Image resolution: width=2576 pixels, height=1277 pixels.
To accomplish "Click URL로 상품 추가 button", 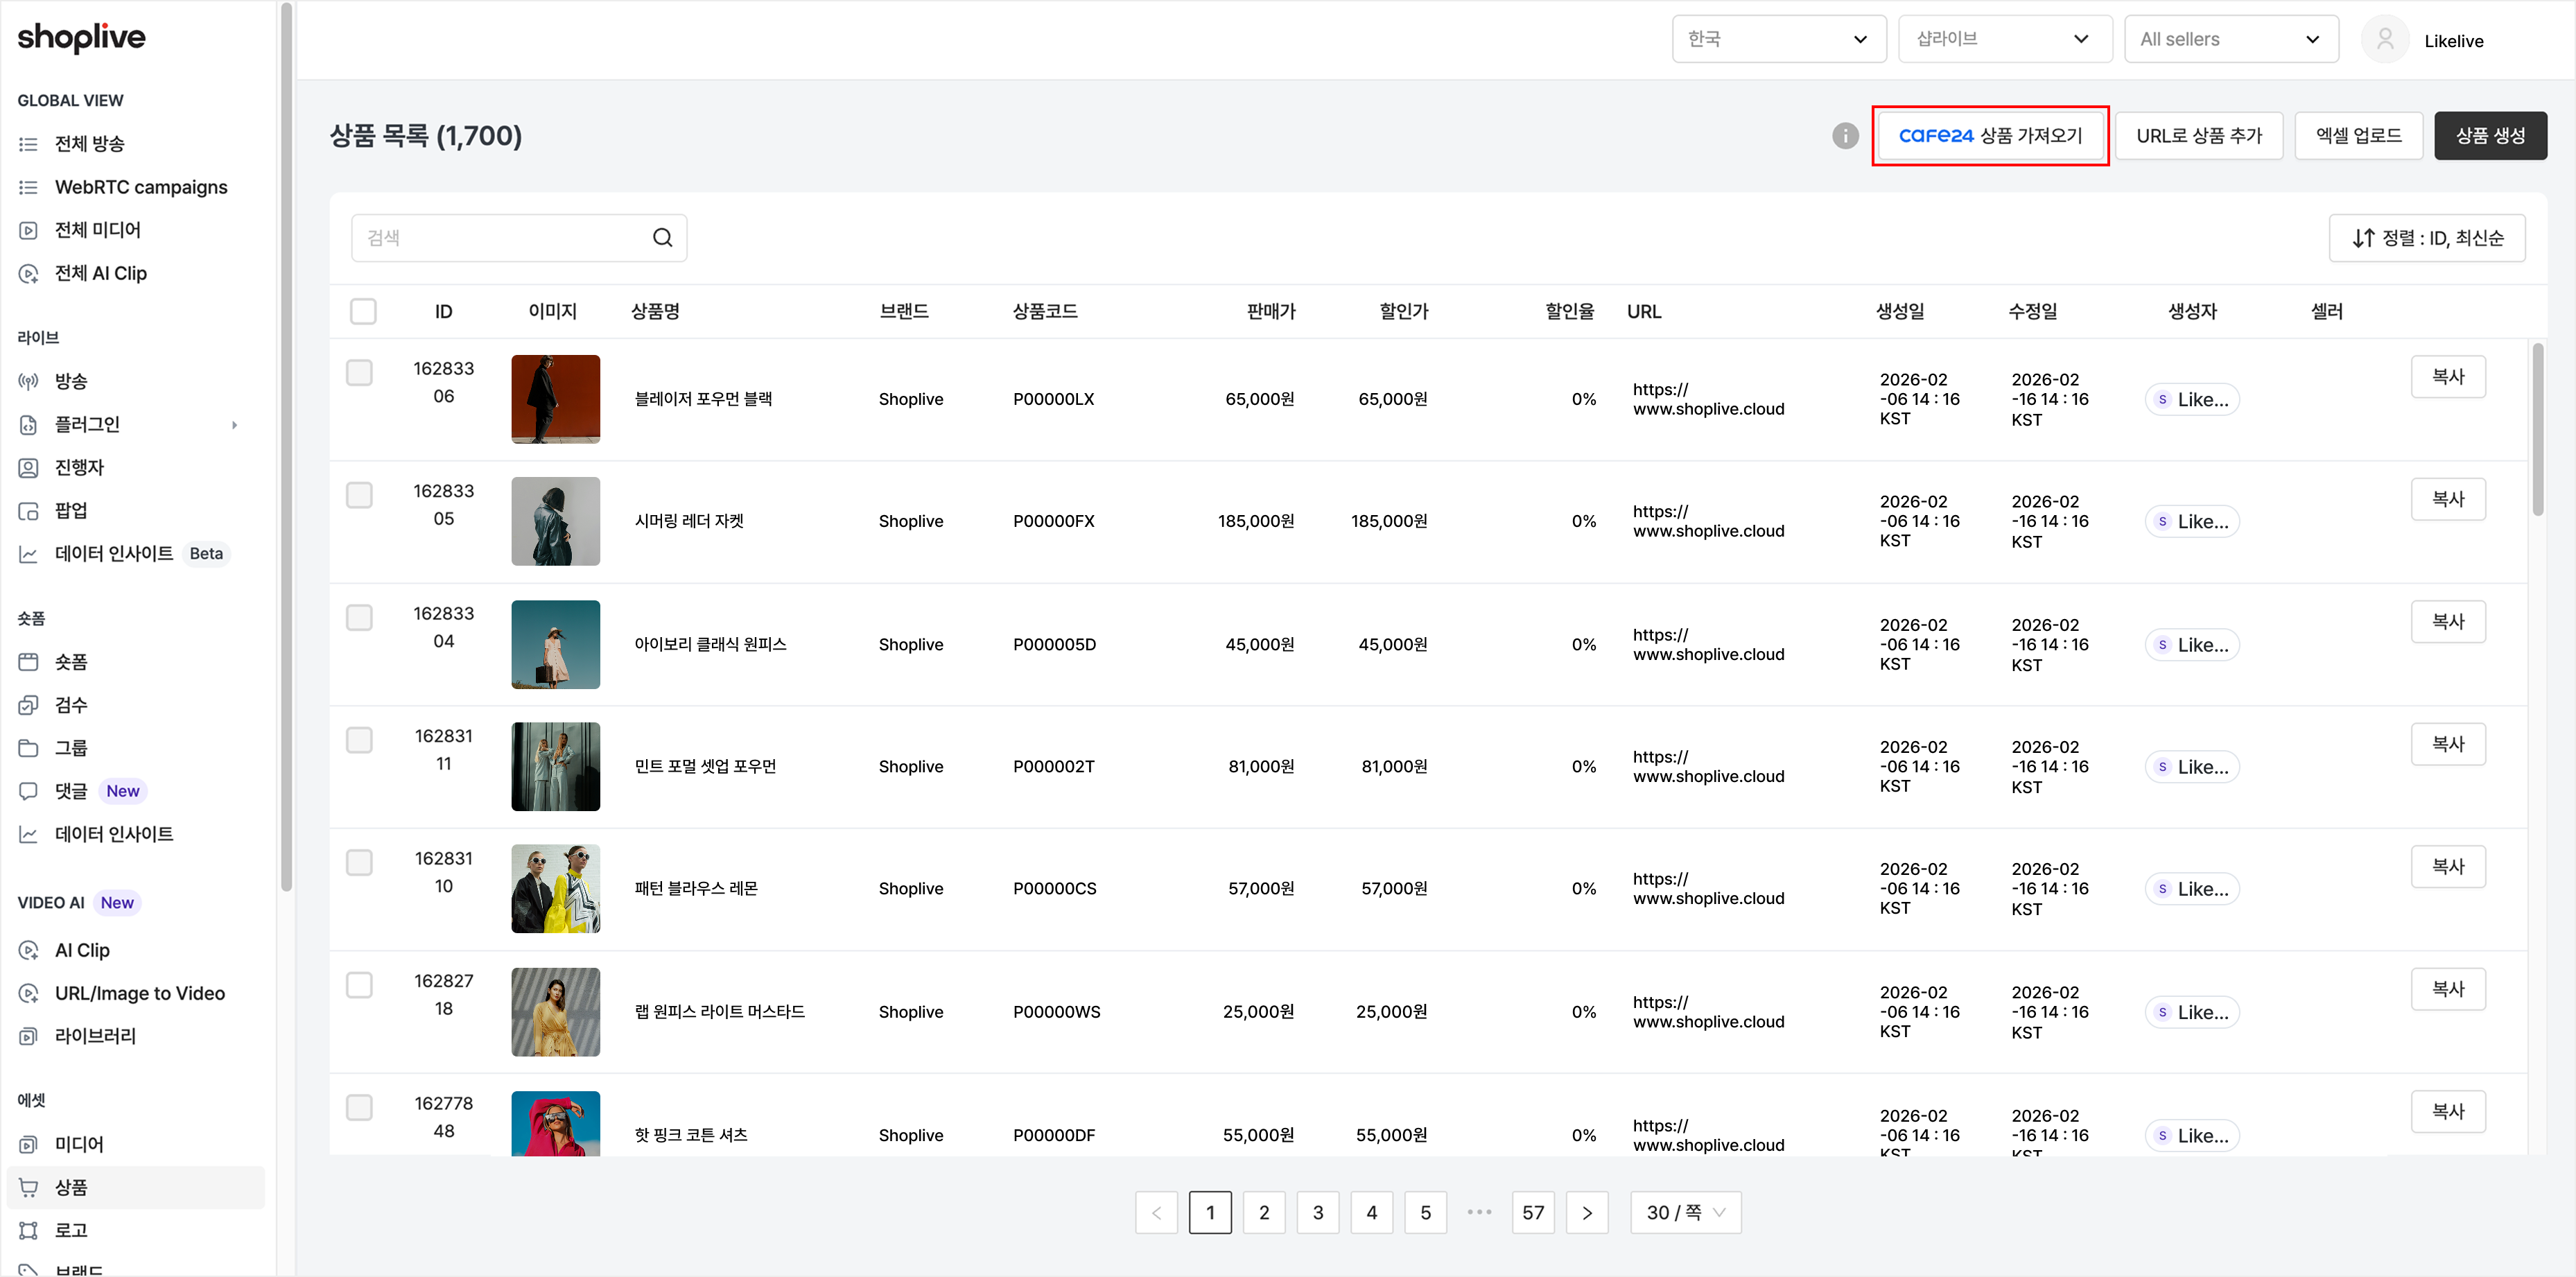I will pyautogui.click(x=2199, y=136).
